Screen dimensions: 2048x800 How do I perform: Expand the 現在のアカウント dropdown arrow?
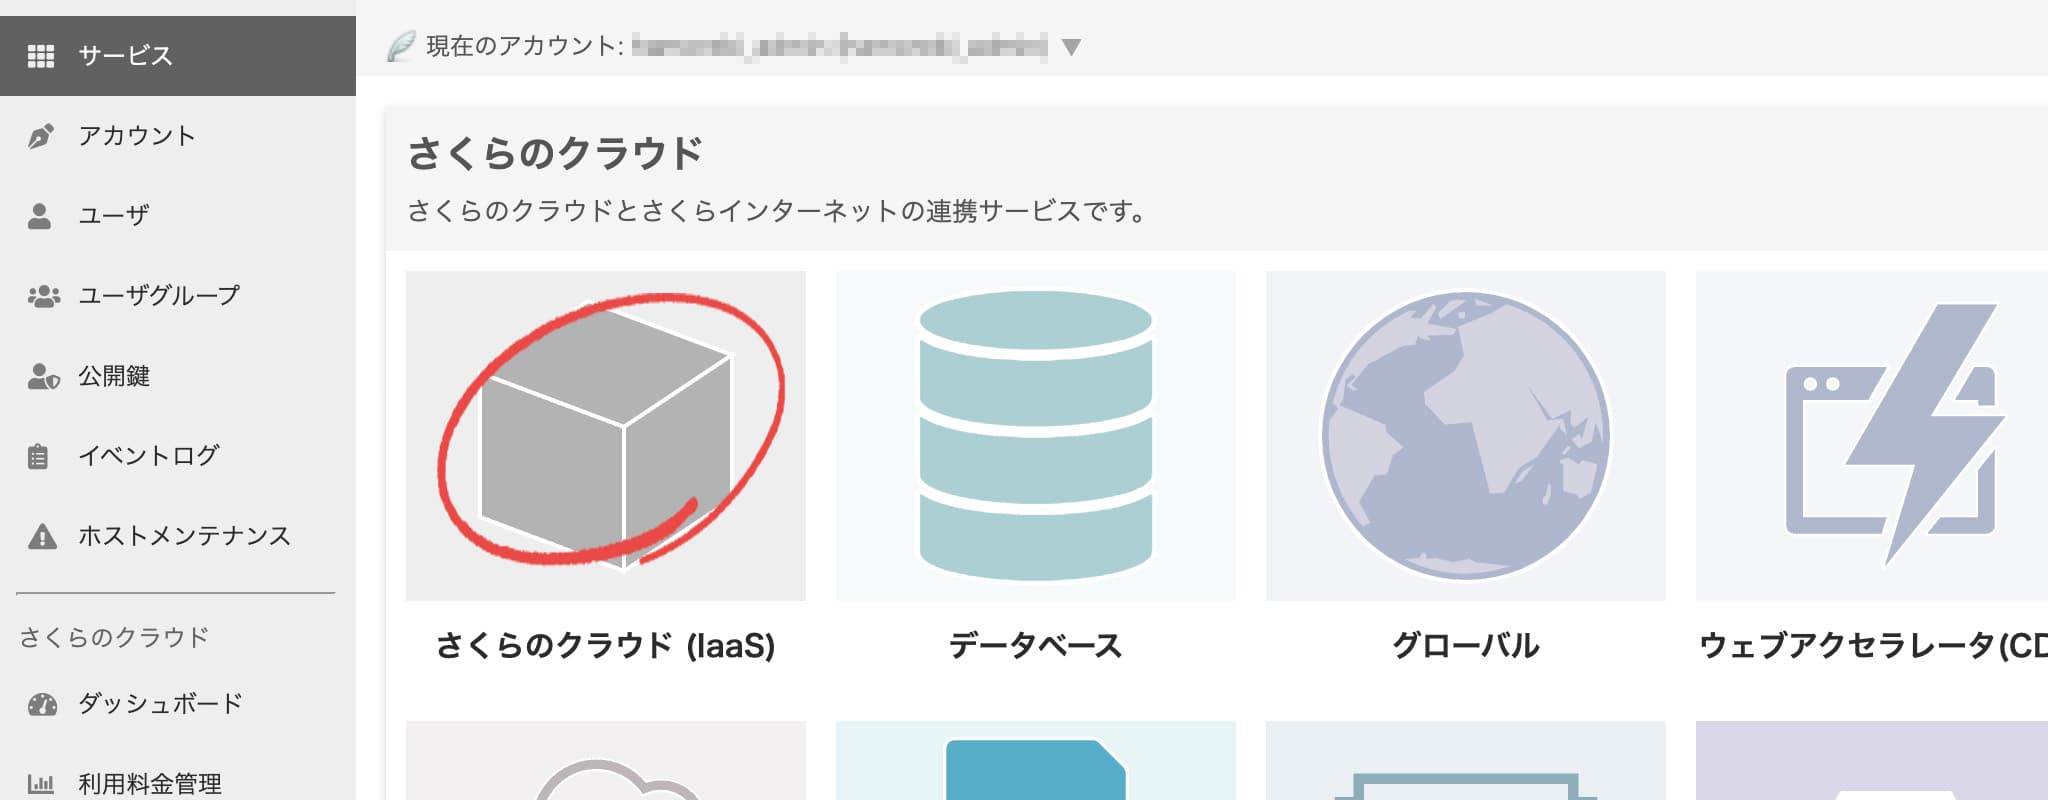click(x=1071, y=47)
